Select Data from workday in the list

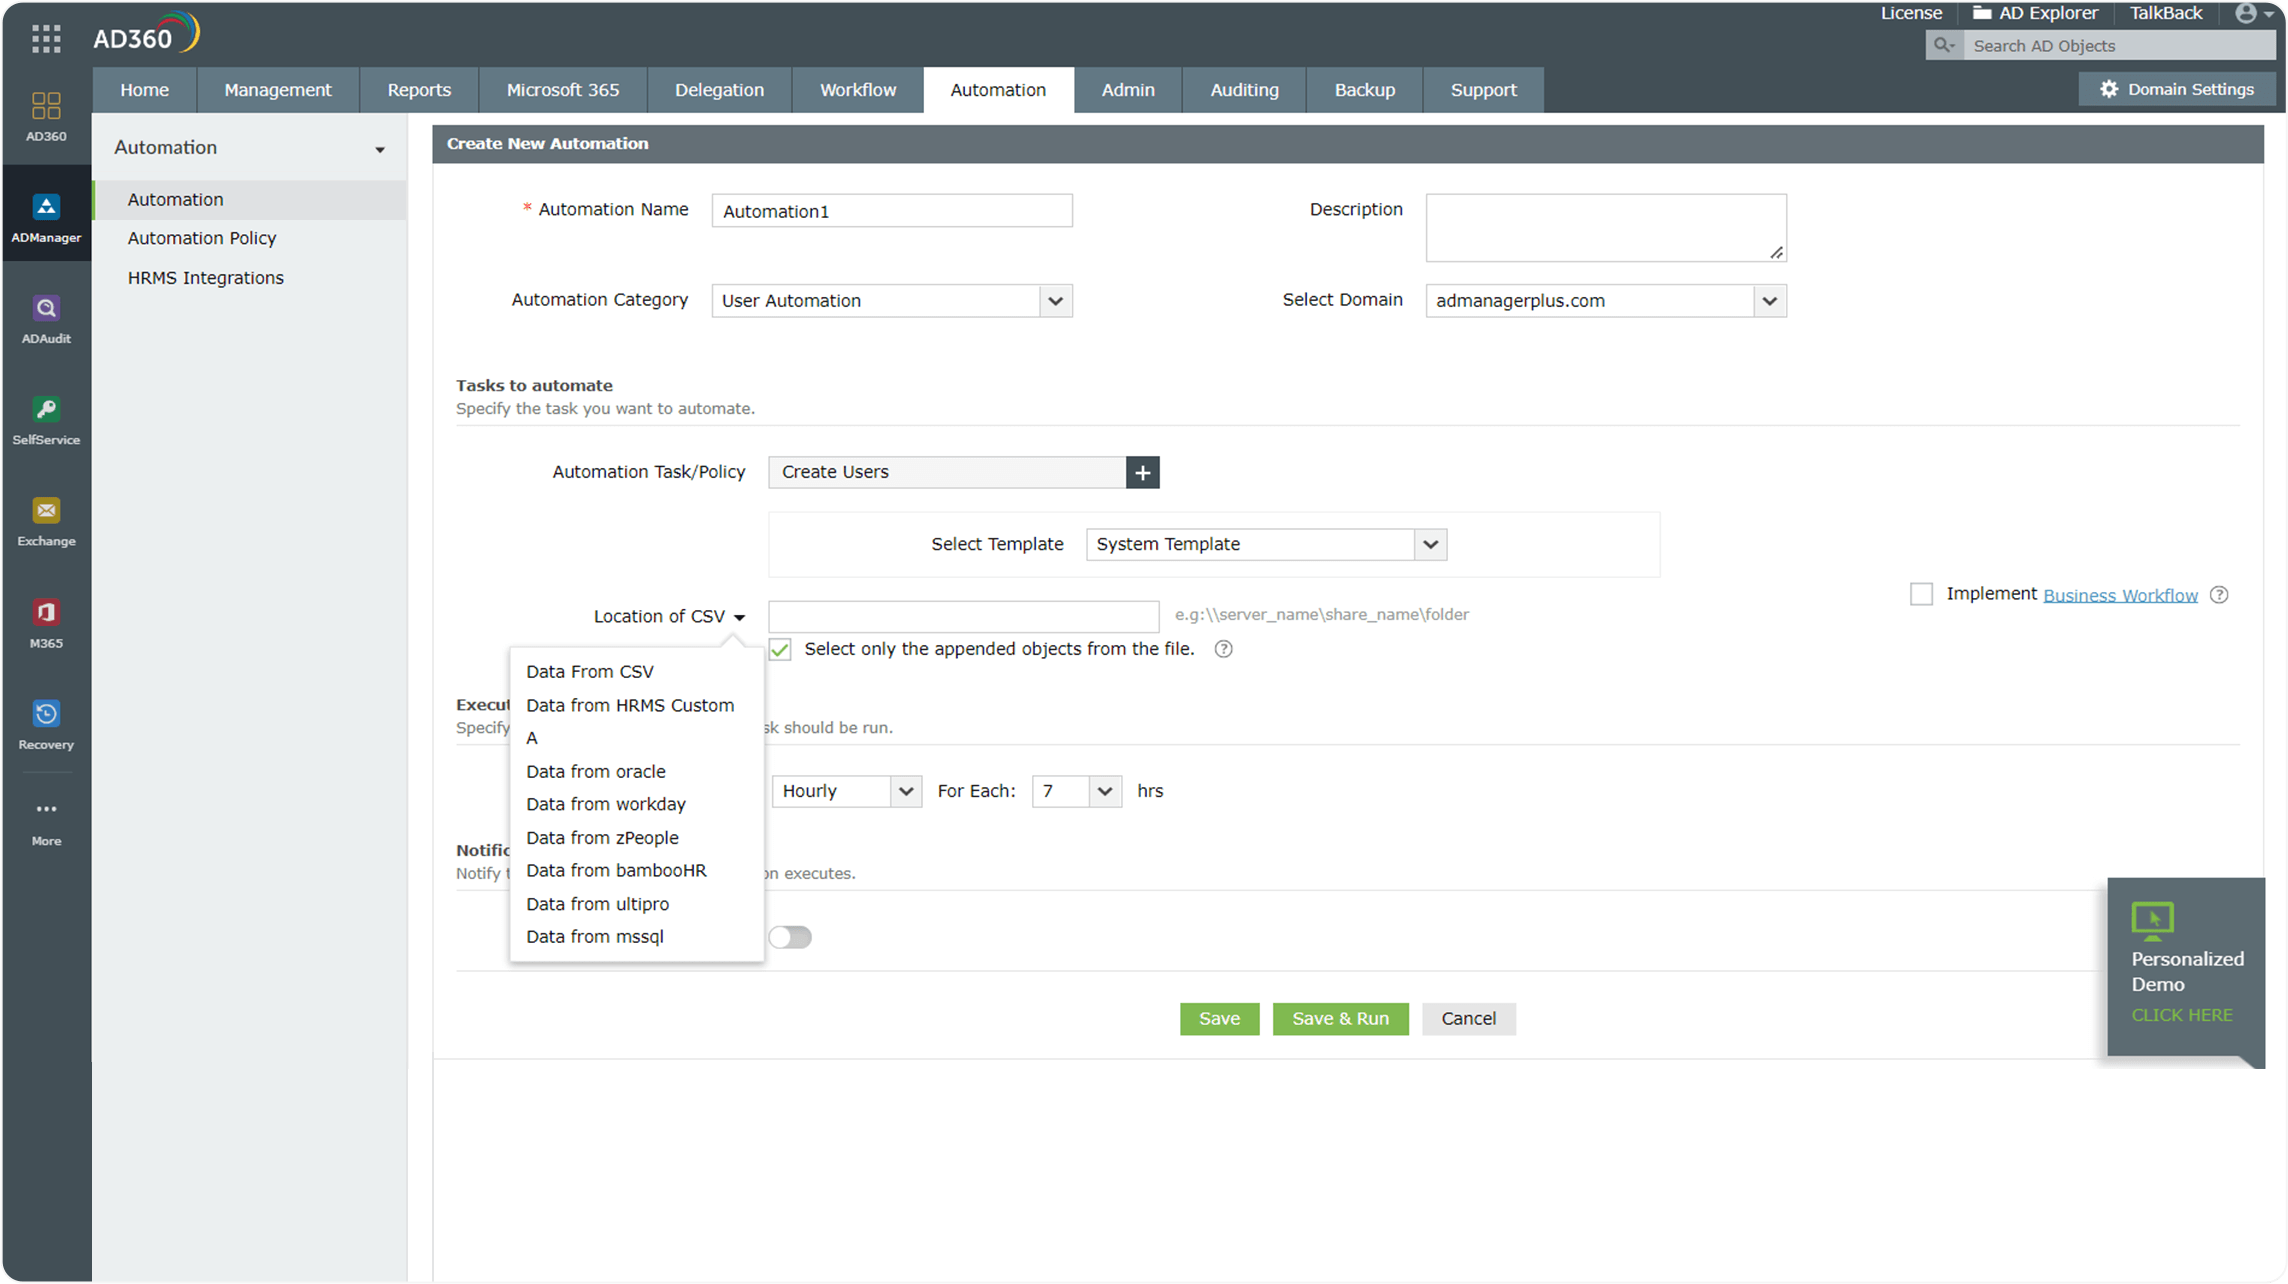(606, 804)
